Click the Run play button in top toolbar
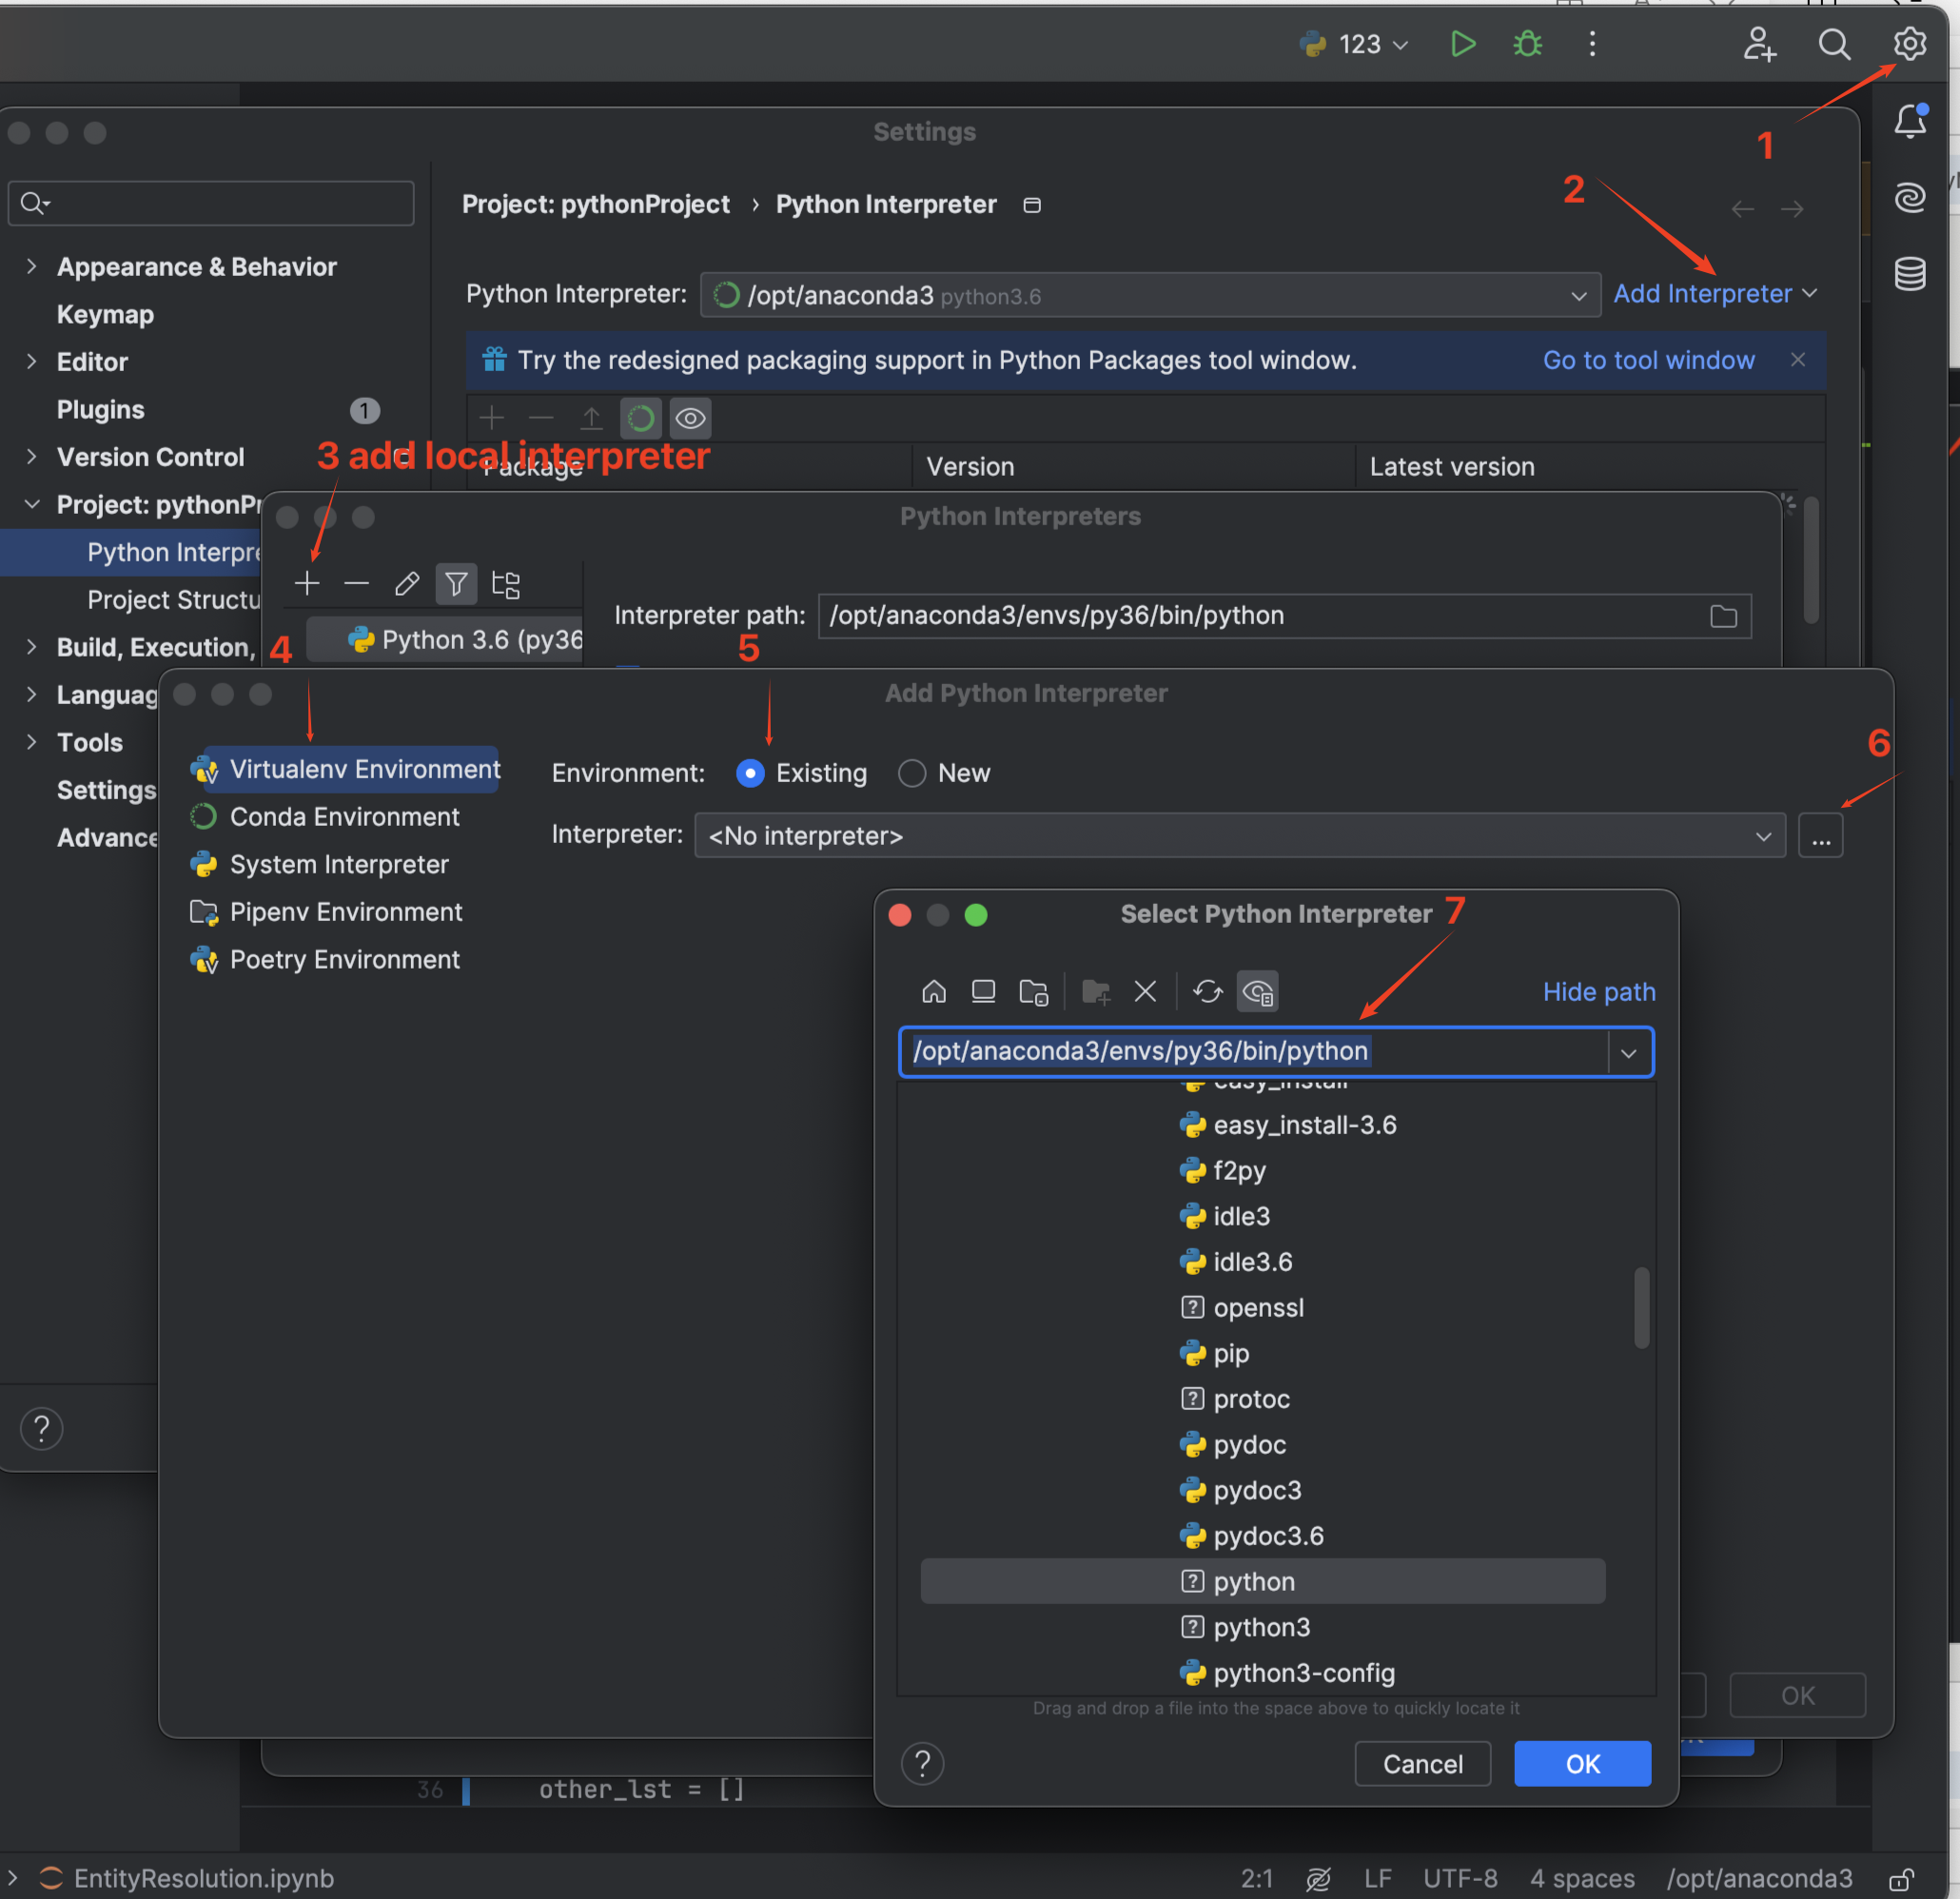The width and height of the screenshot is (1960, 1899). [1462, 44]
